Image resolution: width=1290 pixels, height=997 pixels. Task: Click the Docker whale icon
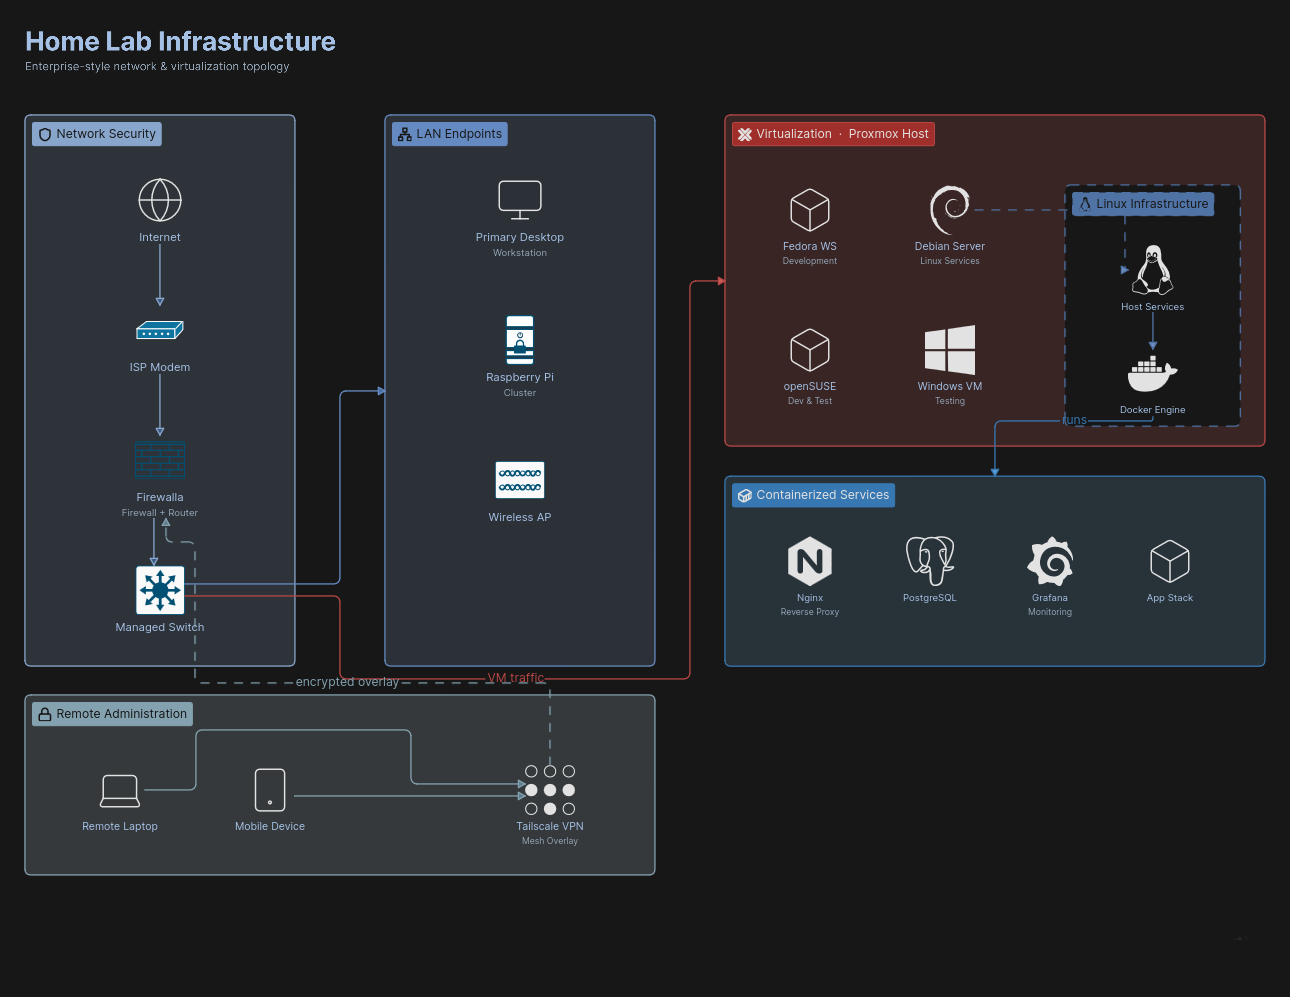pos(1153,374)
